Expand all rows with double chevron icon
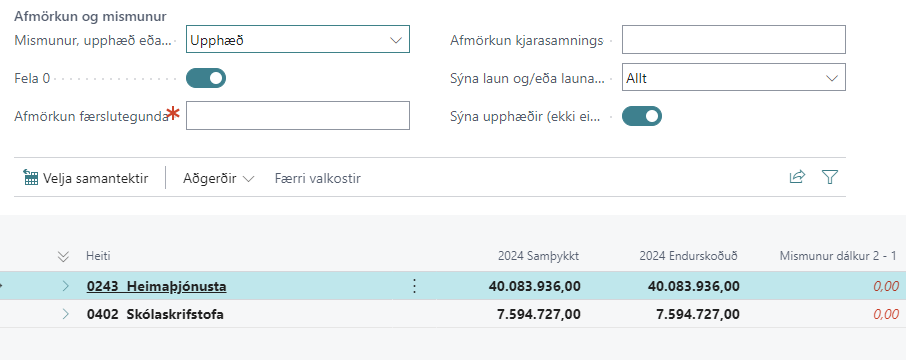906x360 pixels. click(64, 256)
